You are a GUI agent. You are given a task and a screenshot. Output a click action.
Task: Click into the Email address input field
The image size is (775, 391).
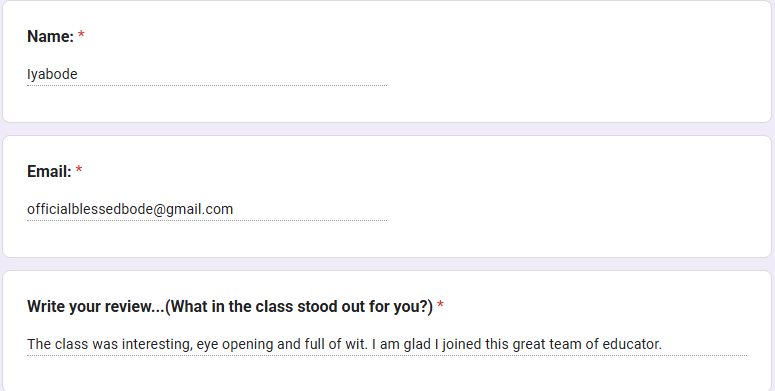pyautogui.click(x=207, y=209)
